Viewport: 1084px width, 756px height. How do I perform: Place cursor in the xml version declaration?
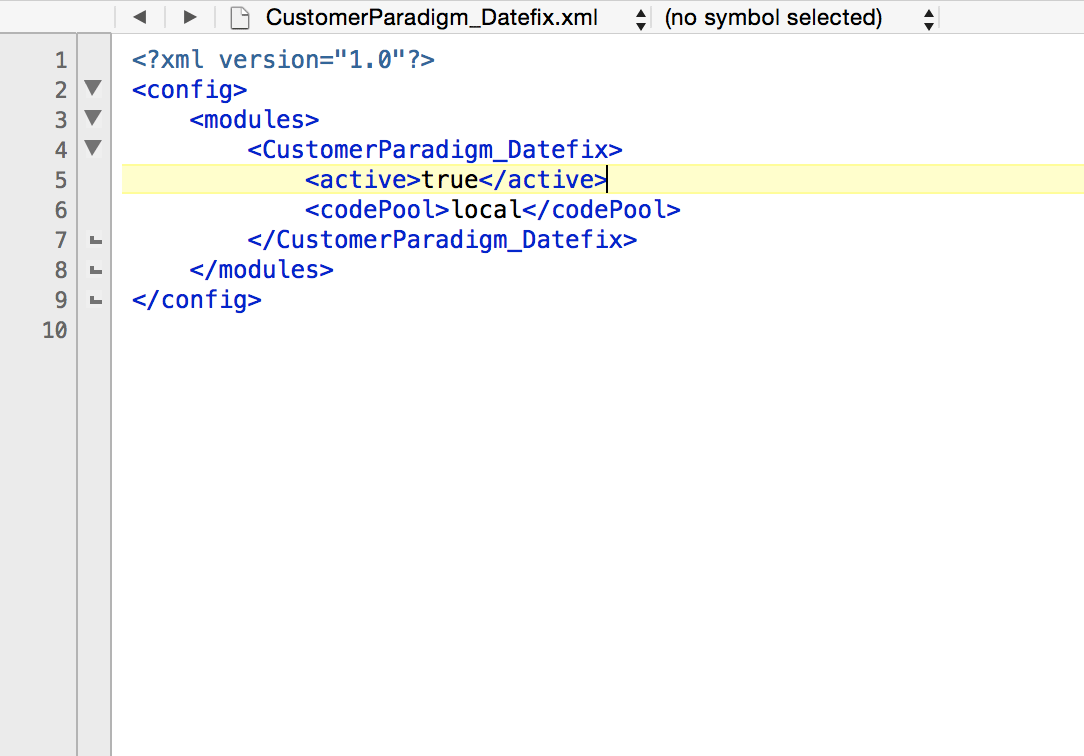pyautogui.click(x=283, y=59)
